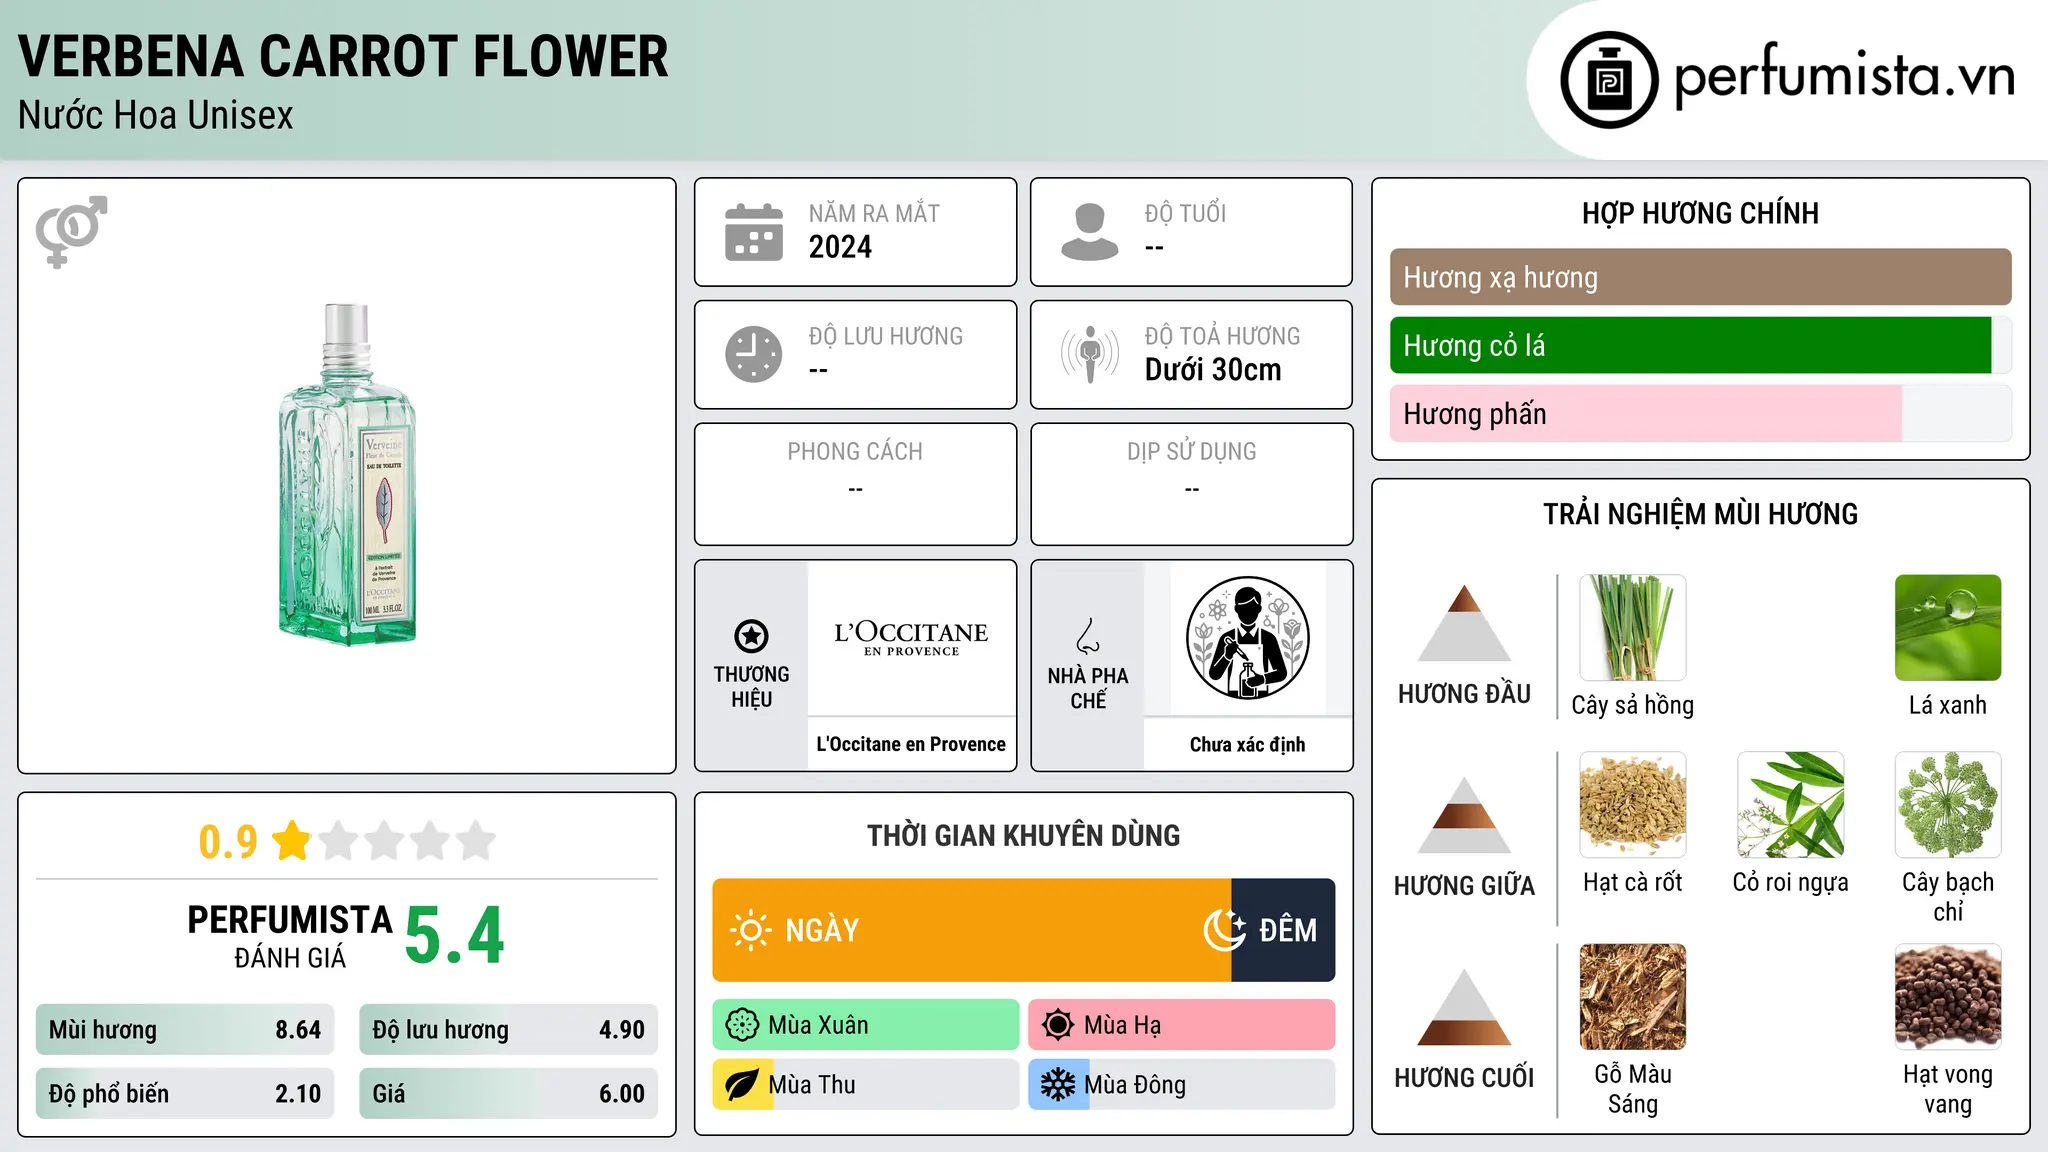The height and width of the screenshot is (1152, 2048).
Task: Open the Hạt vong vang note image
Action: tap(1948, 997)
